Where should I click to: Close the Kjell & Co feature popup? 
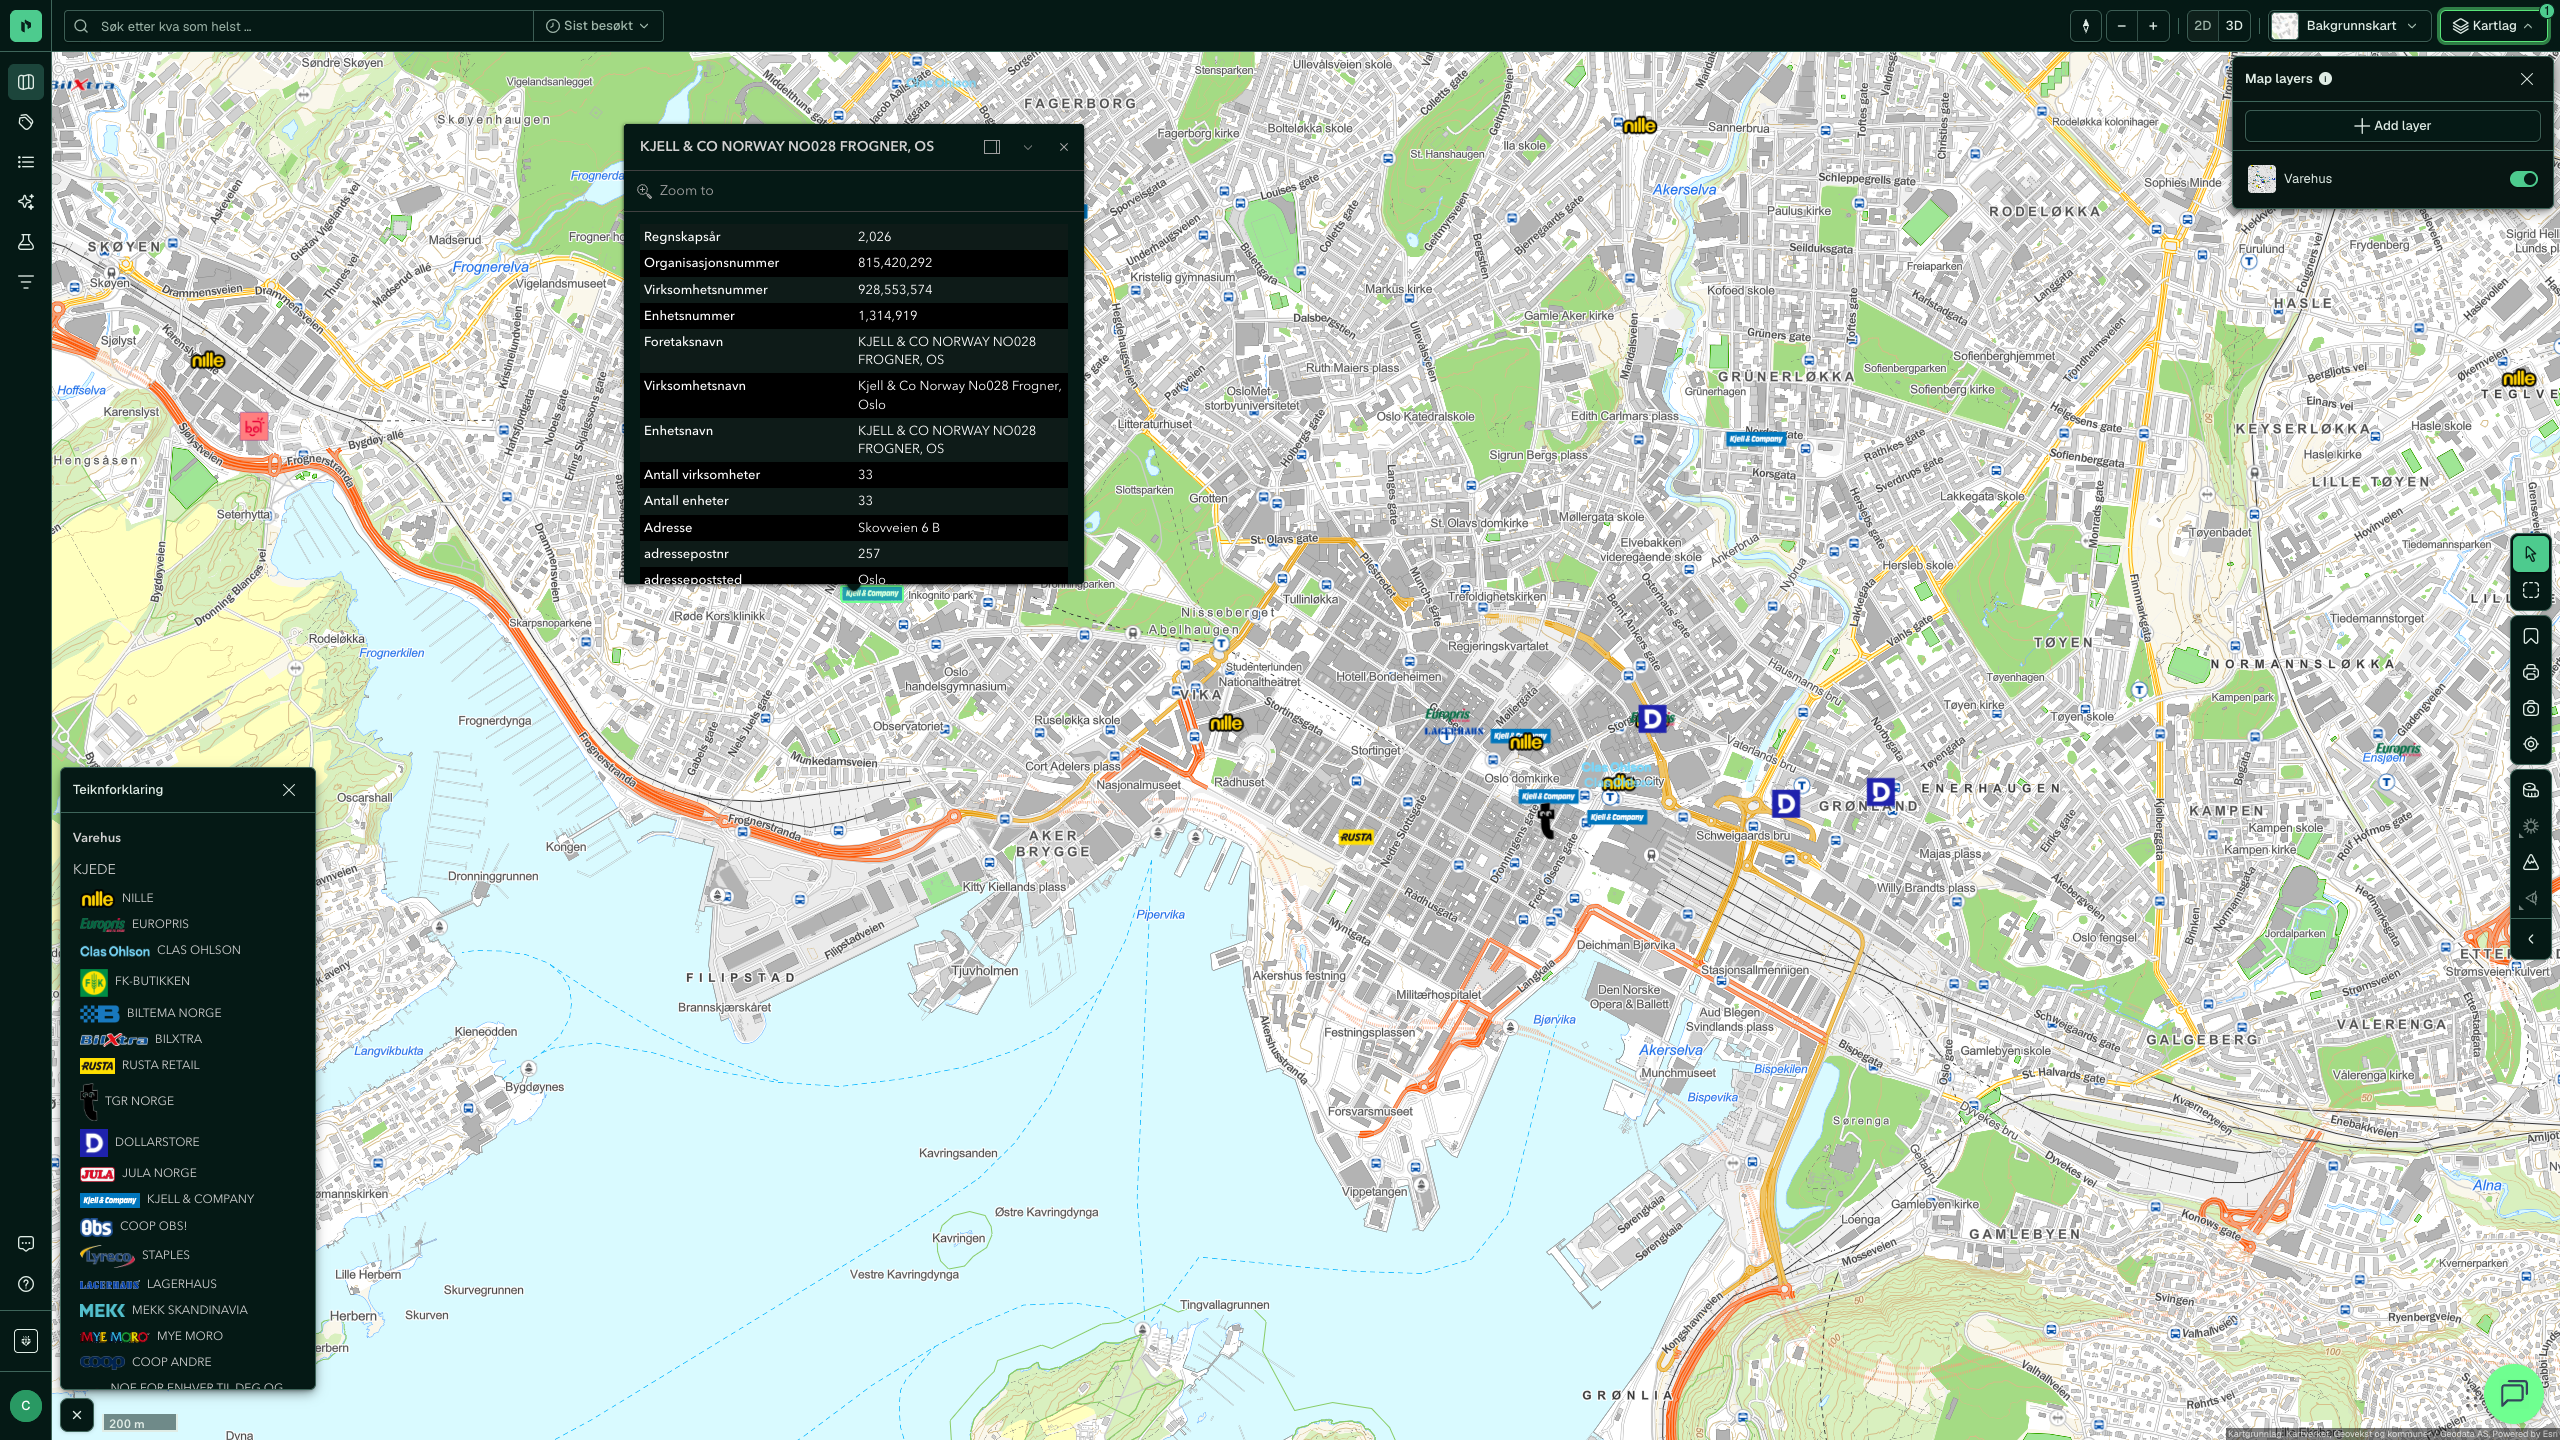coord(1064,147)
